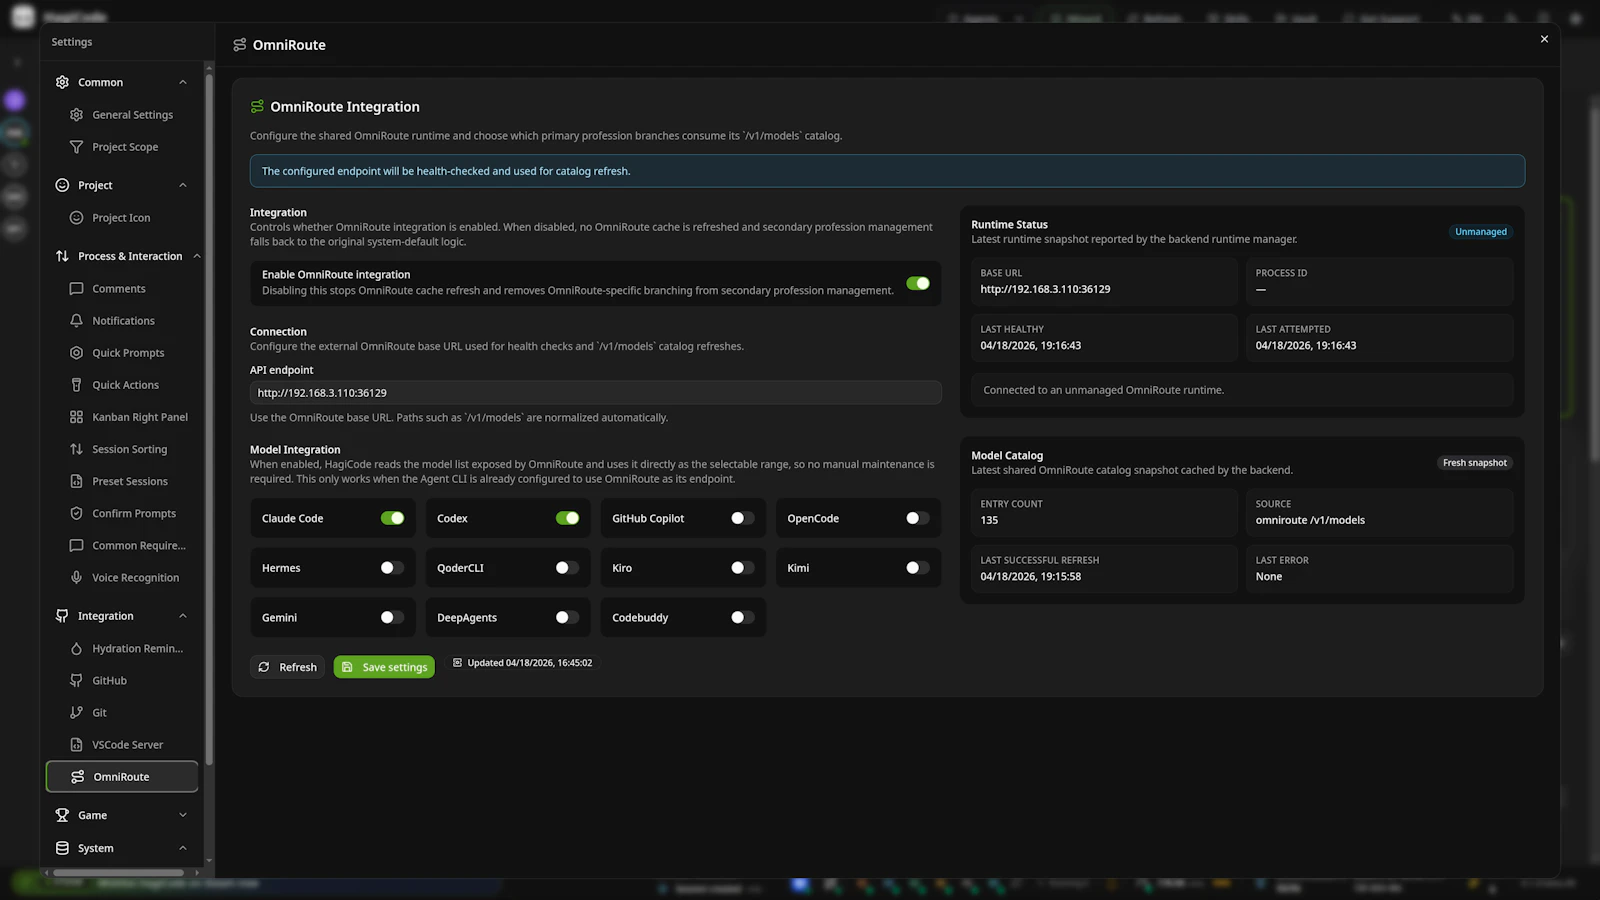Turn off the Claude Code model toggle
Viewport: 1600px width, 900px height.
[x=393, y=518]
